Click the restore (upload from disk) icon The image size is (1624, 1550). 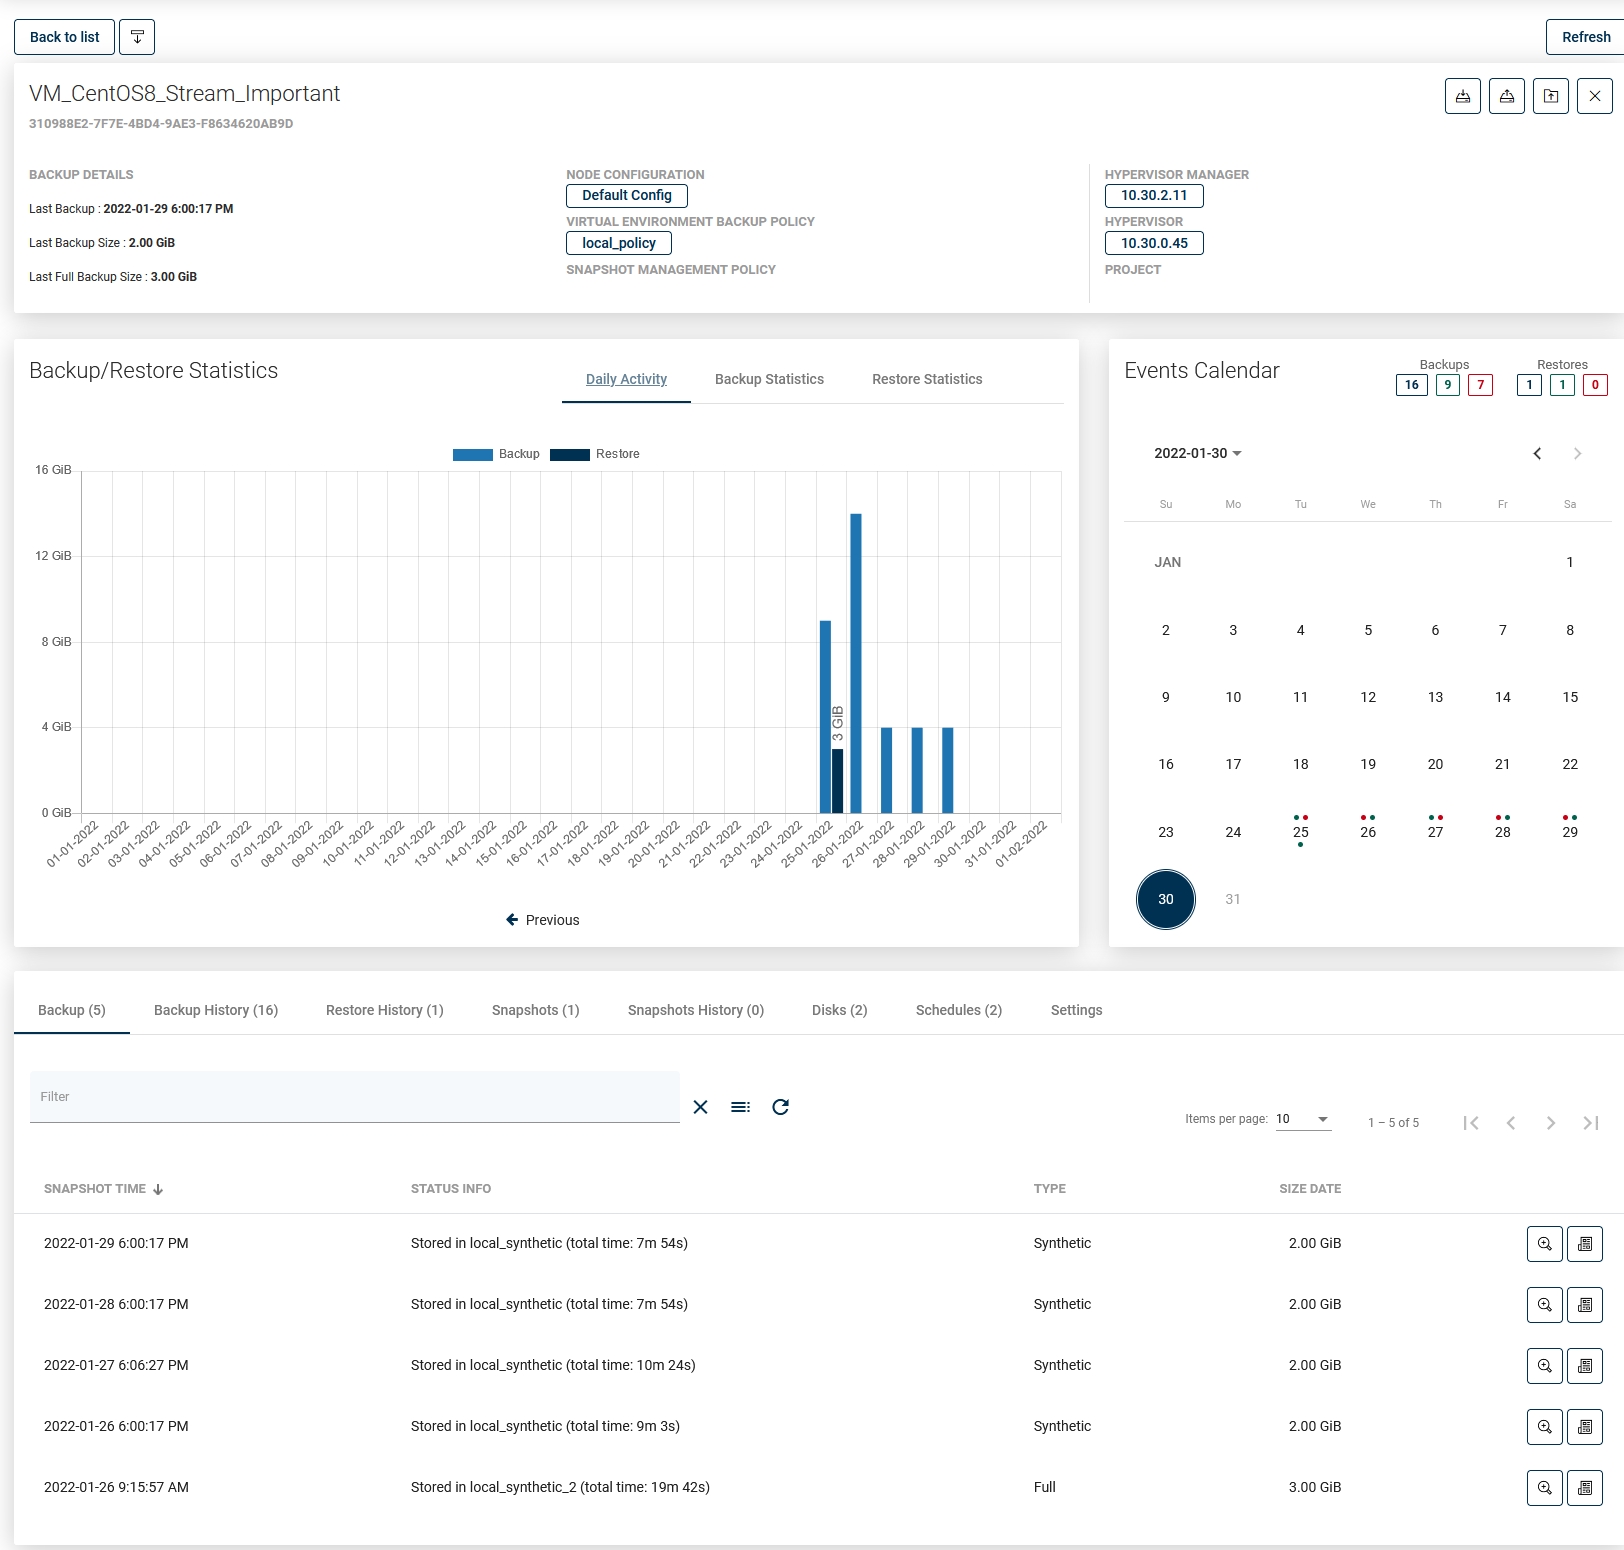click(x=1506, y=96)
